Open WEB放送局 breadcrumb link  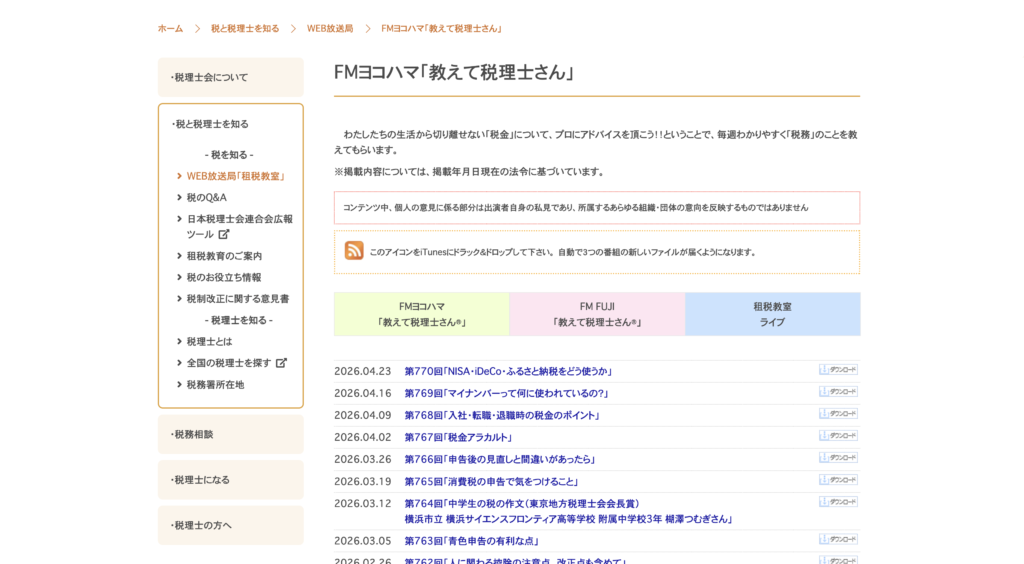tap(330, 29)
